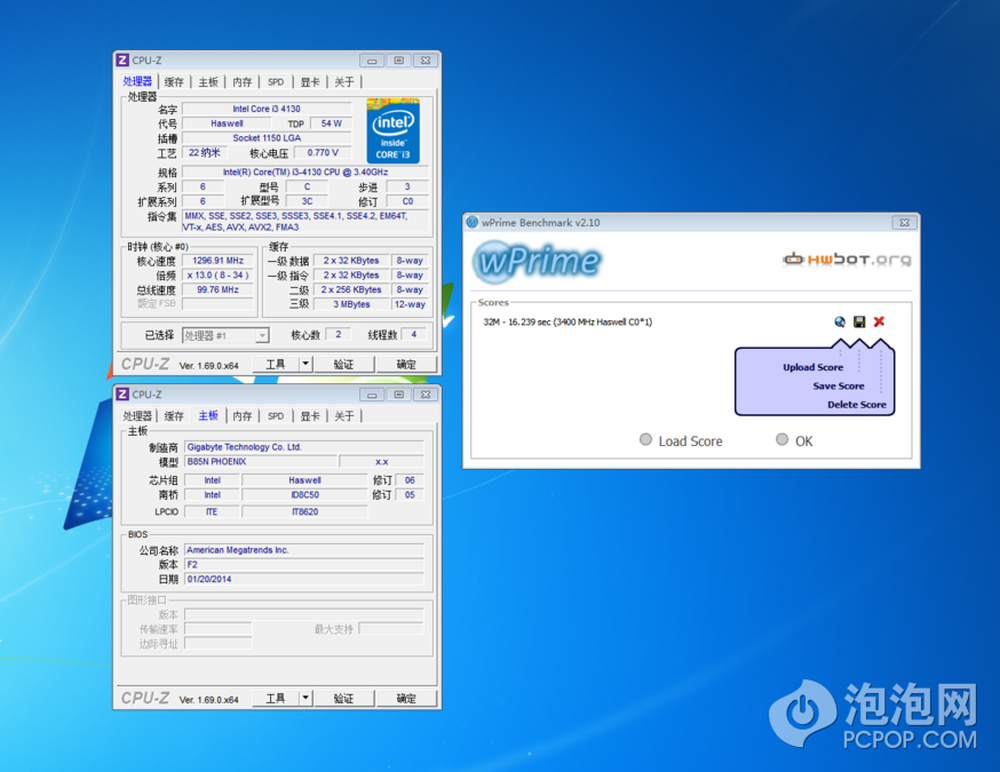Switch to 缓存 tab in the processor CPU-Z window
The width and height of the screenshot is (1000, 772).
coord(173,82)
